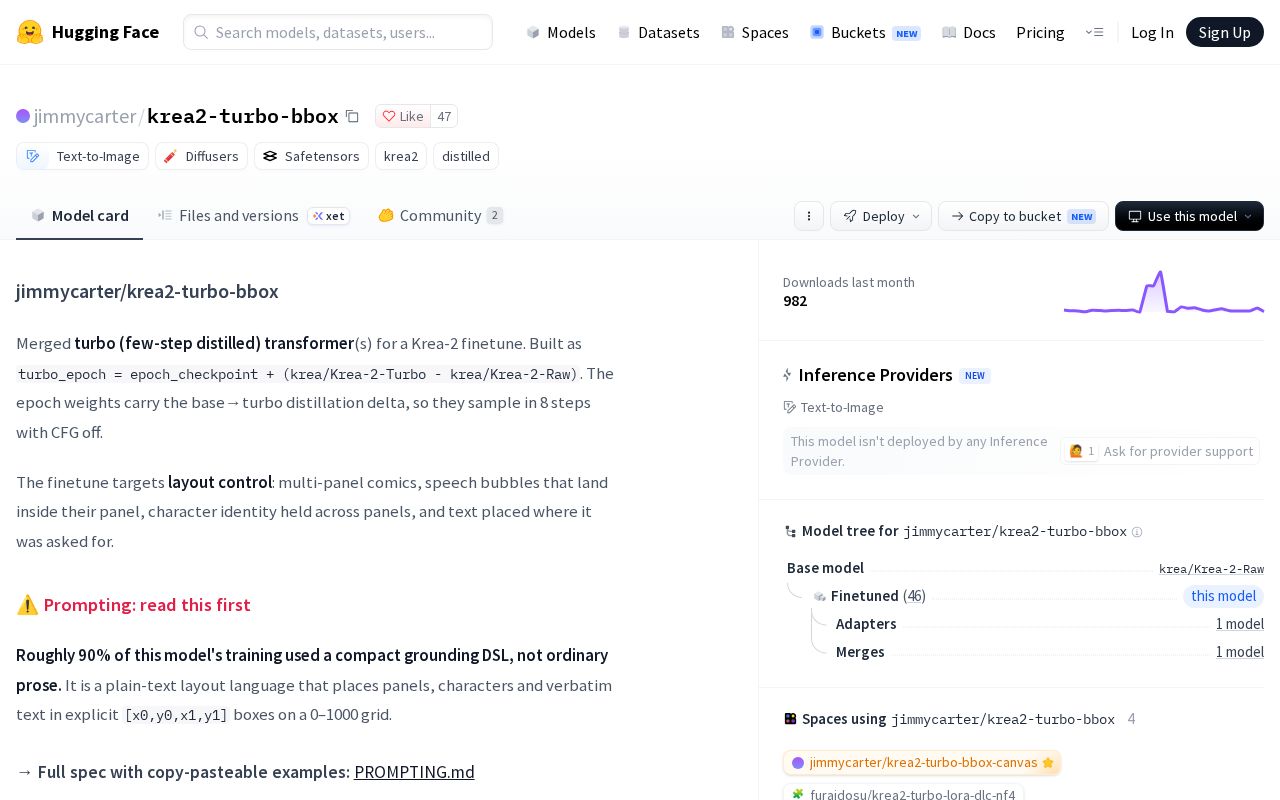This screenshot has width=1280, height=800.
Task: Click the Community discussion count badge
Action: pos(494,215)
